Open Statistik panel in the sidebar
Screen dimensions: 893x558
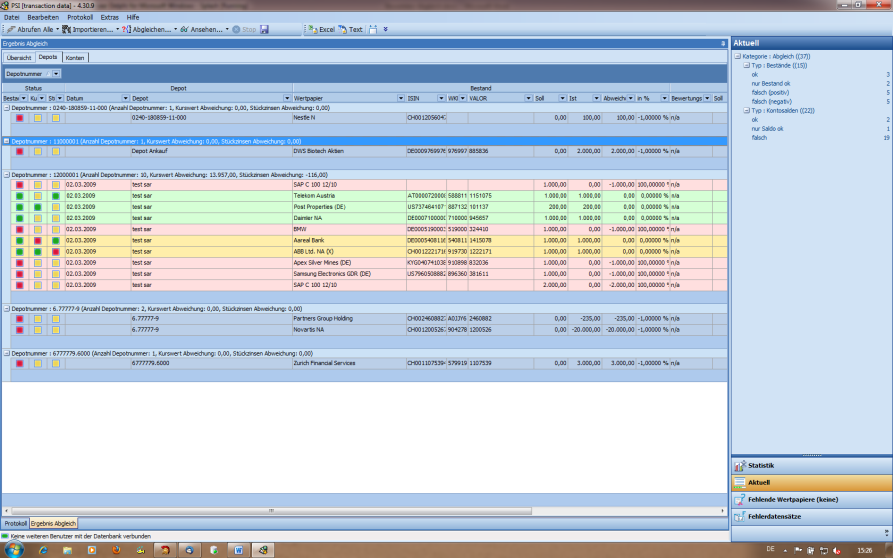click(x=761, y=465)
